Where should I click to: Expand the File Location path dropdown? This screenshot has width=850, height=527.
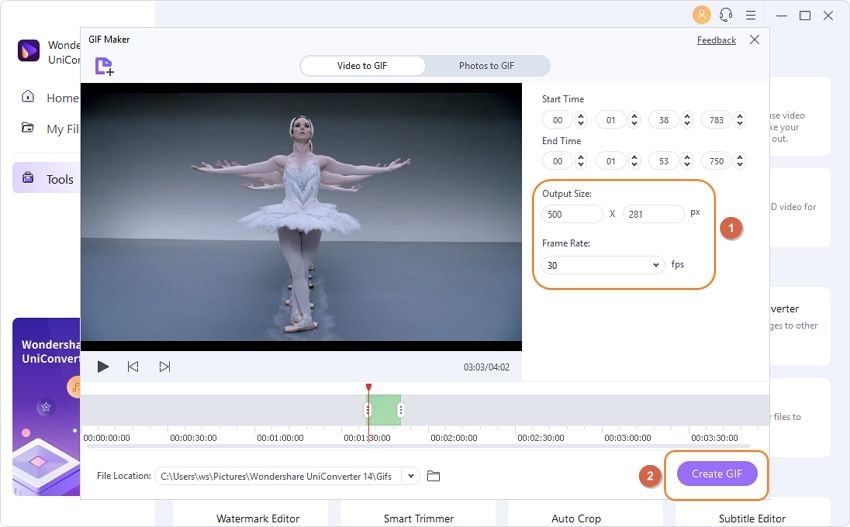pyautogui.click(x=410, y=476)
